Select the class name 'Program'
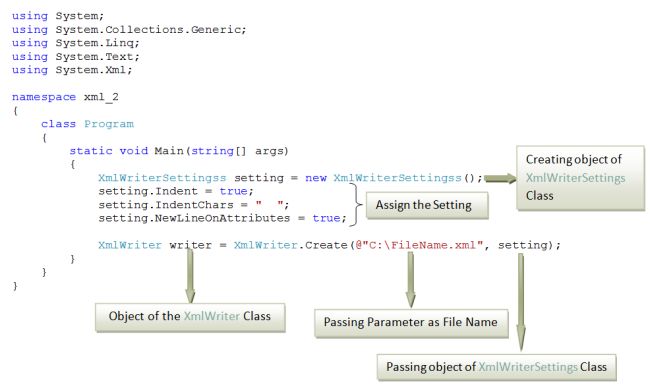The image size is (650, 390). coord(109,124)
